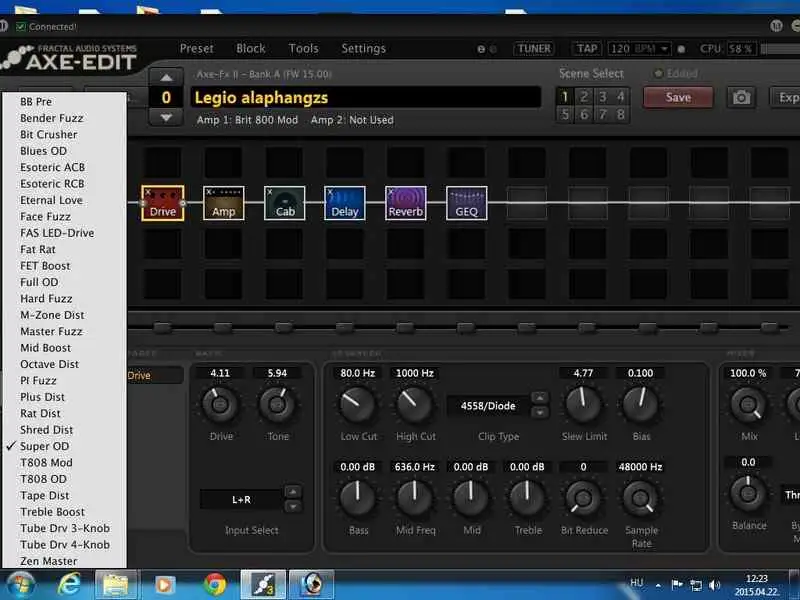Screen dimensions: 800x600
Task: Open the media player taskbar icon
Action: [x=164, y=585]
